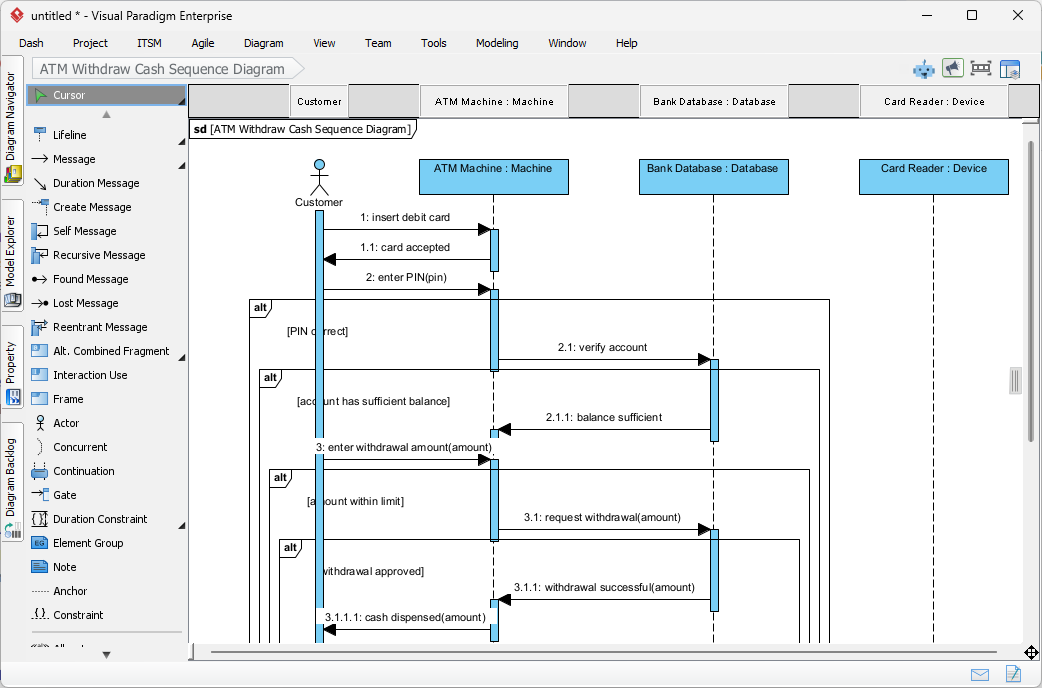
Task: Select the Lifeline tool in palette
Action: [x=69, y=135]
